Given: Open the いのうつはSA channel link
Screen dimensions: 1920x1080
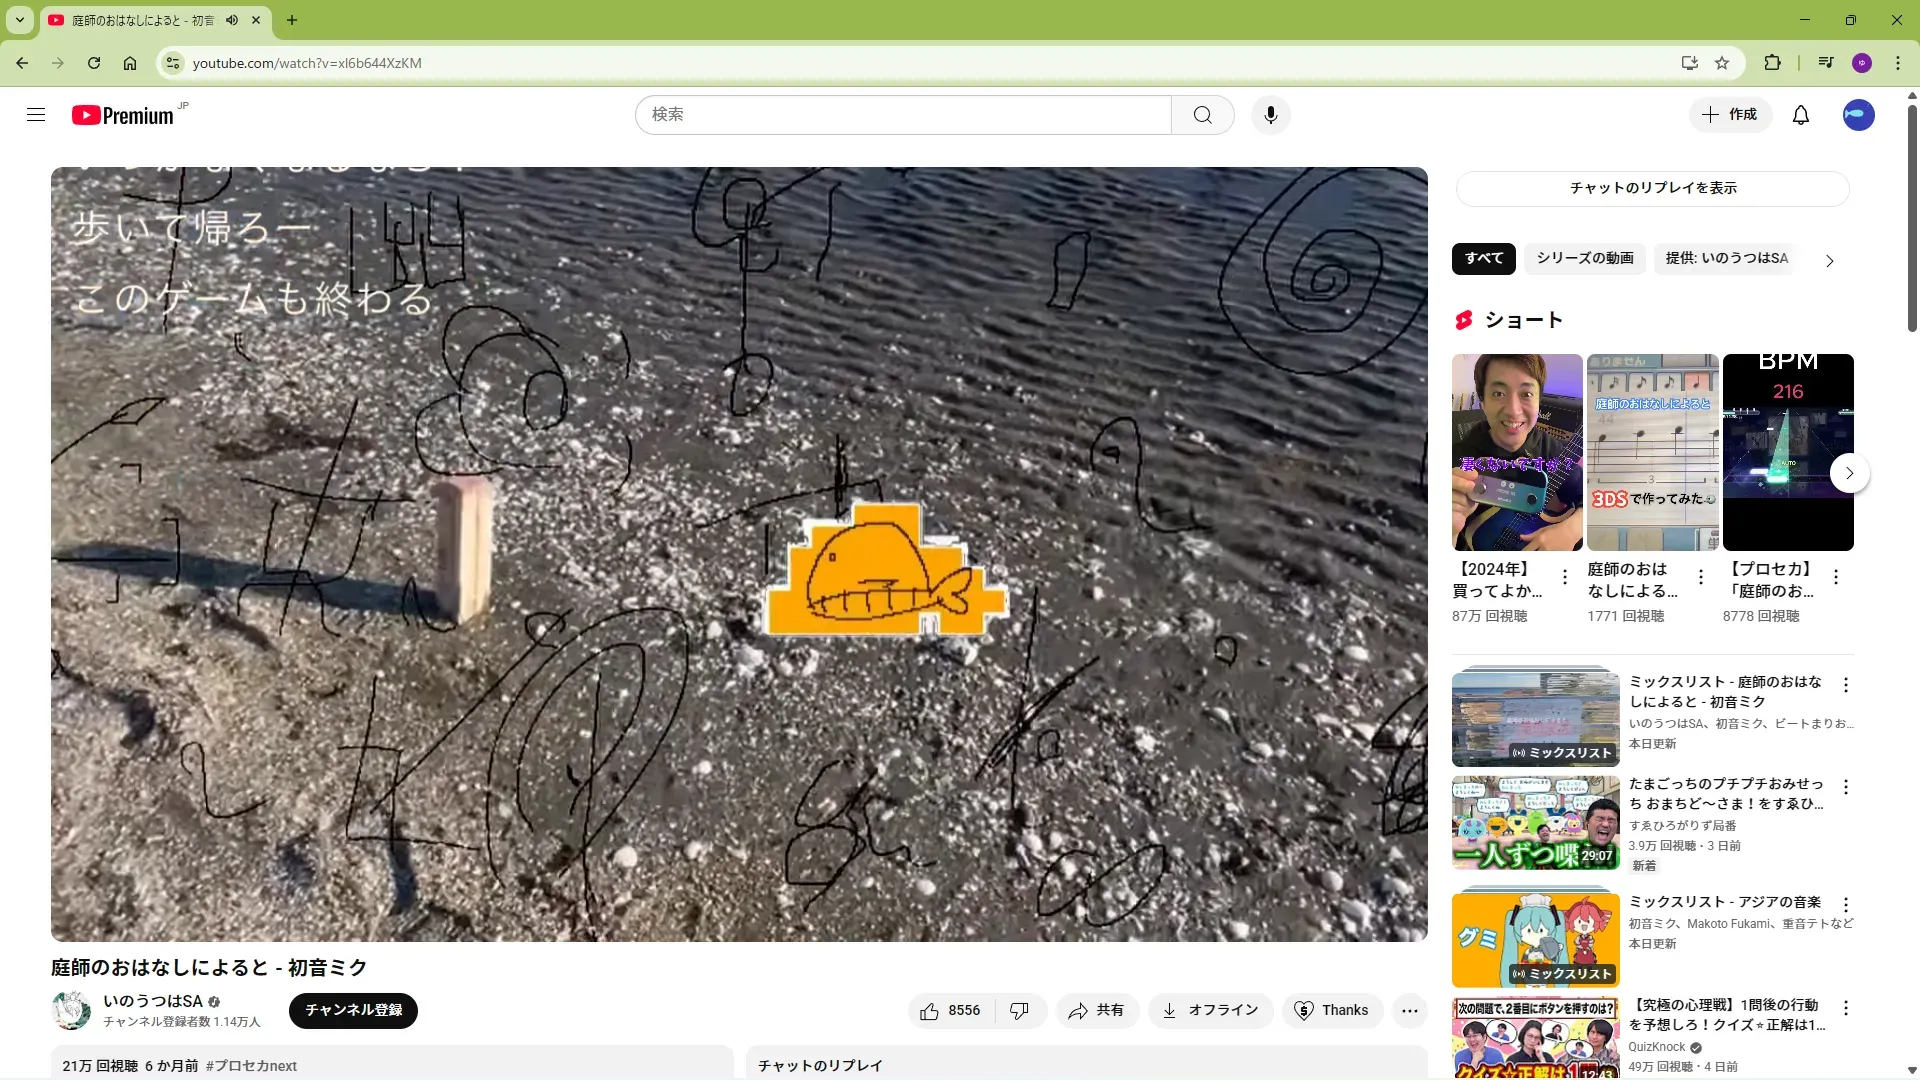Looking at the screenshot, I should point(153,1001).
